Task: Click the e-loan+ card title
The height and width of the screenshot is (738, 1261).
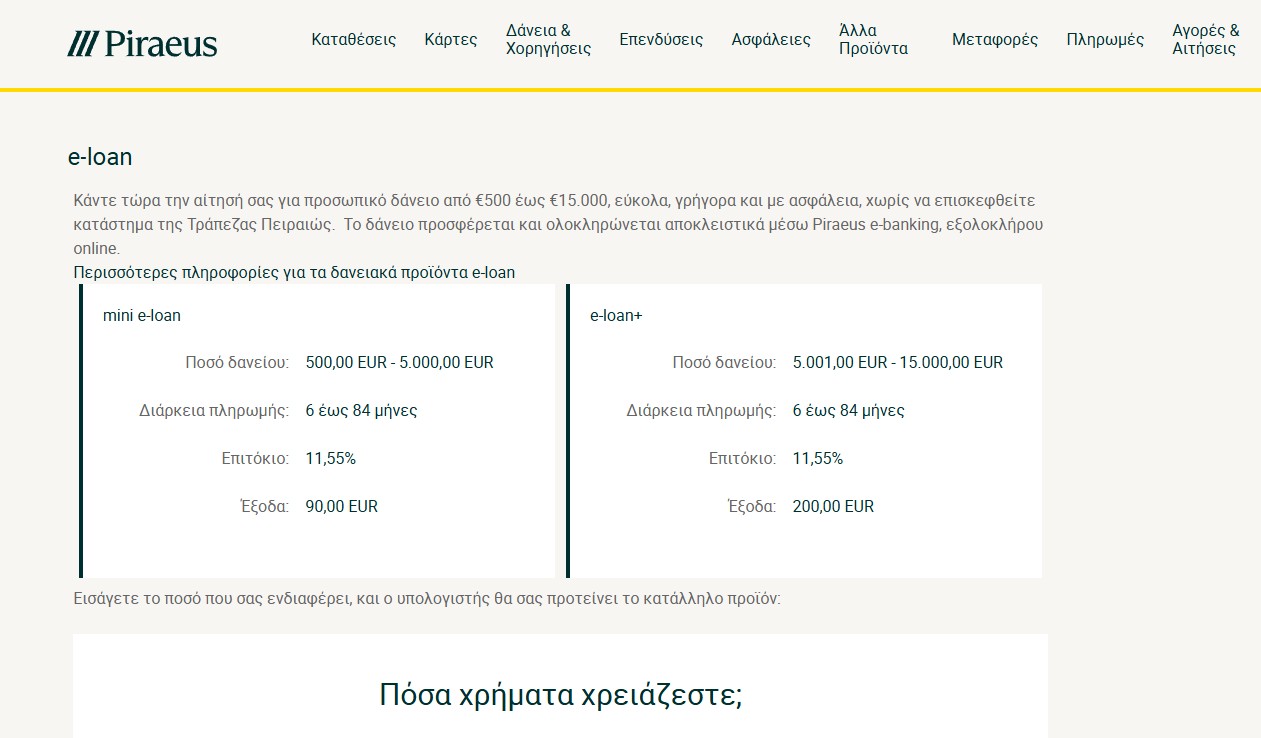Action: click(616, 315)
